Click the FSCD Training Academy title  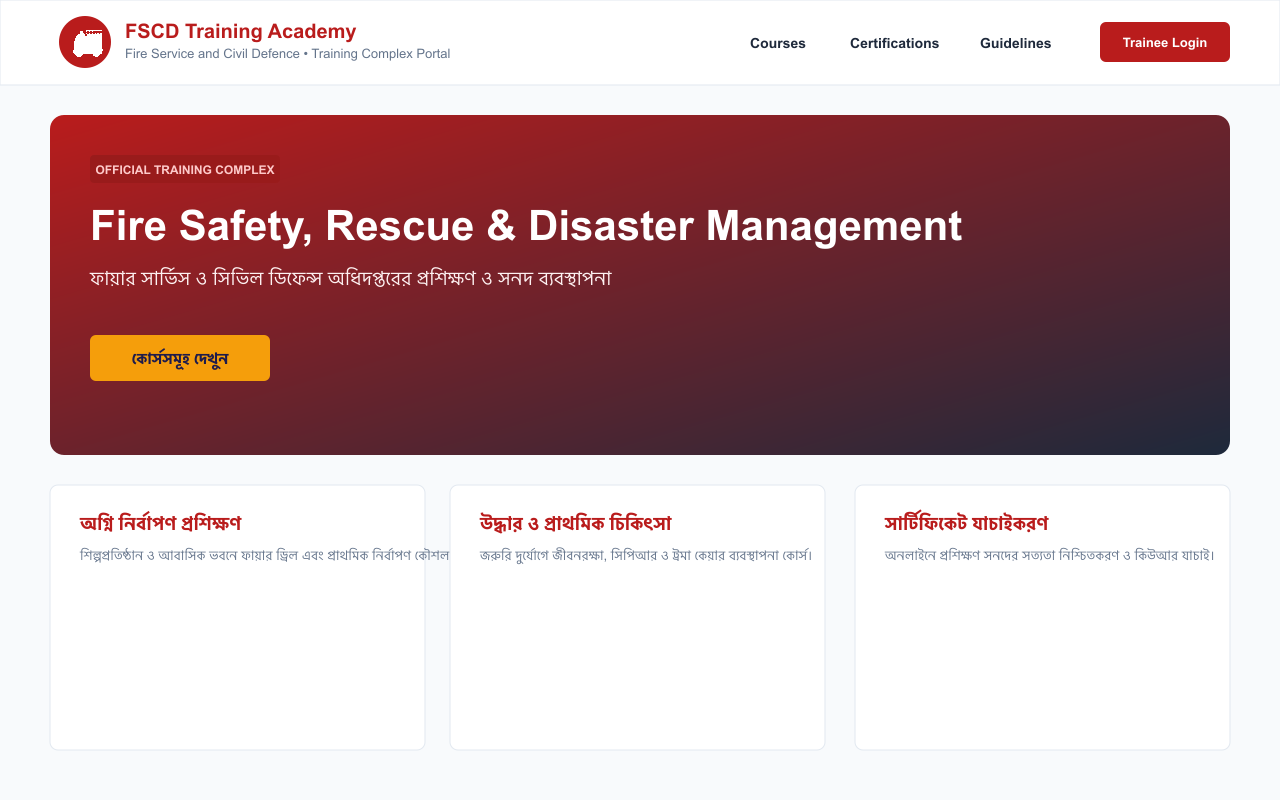click(240, 31)
